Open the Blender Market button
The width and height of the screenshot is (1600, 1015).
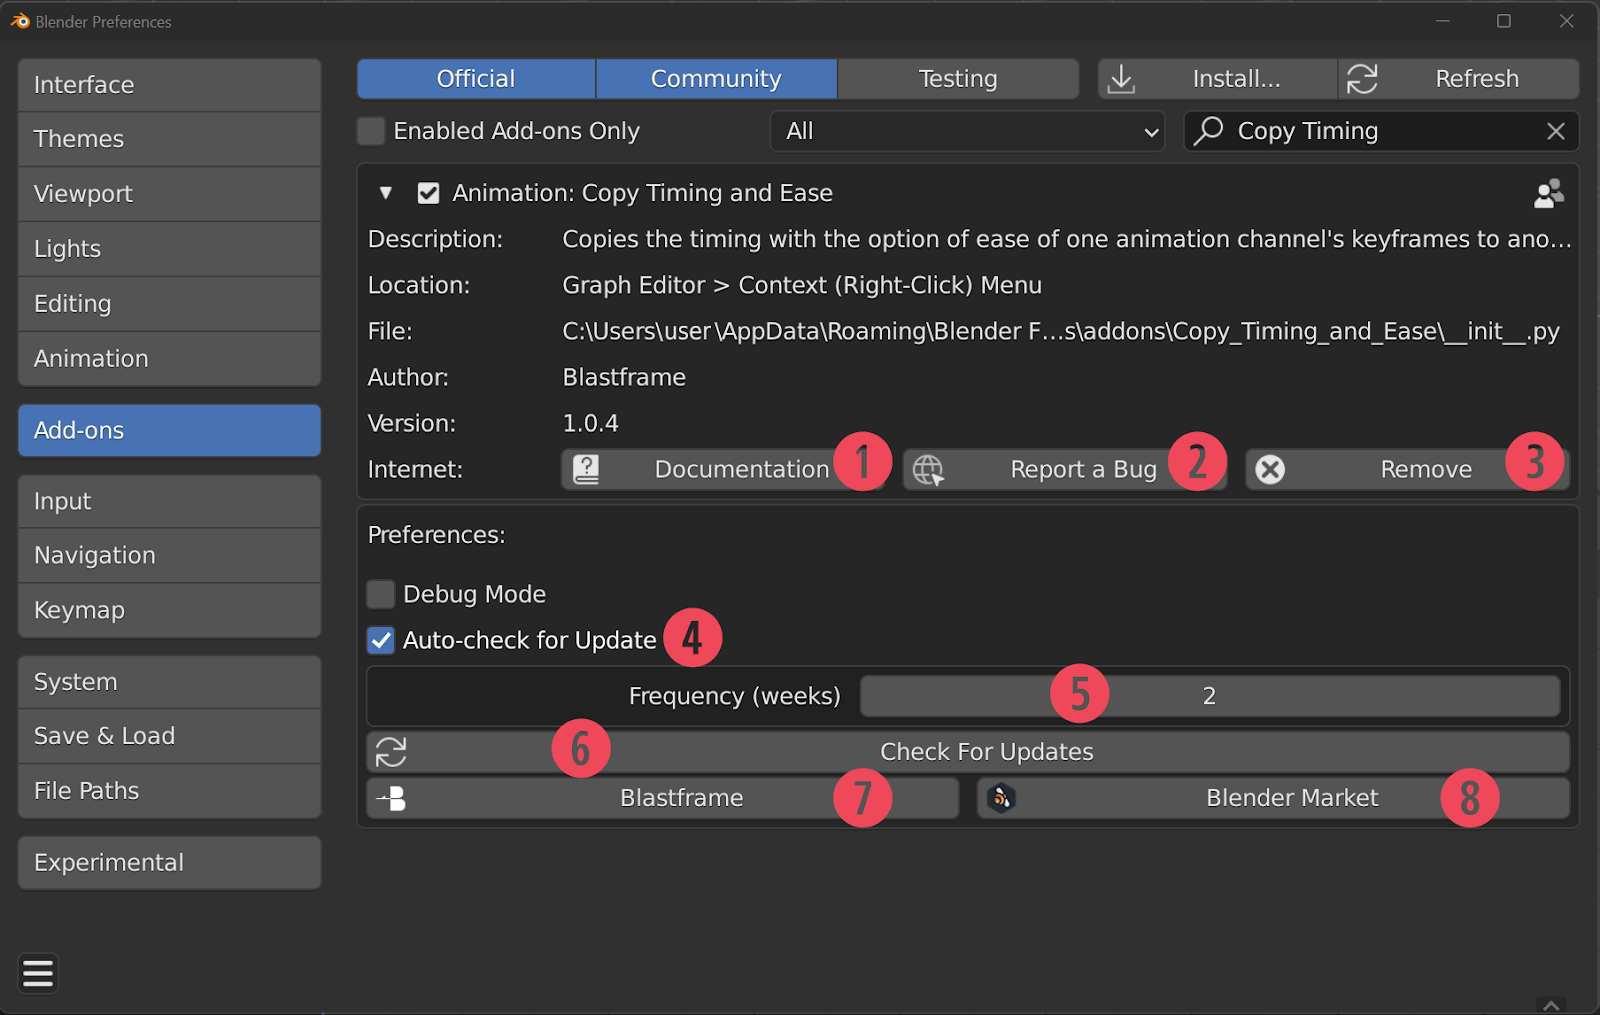(x=1273, y=798)
